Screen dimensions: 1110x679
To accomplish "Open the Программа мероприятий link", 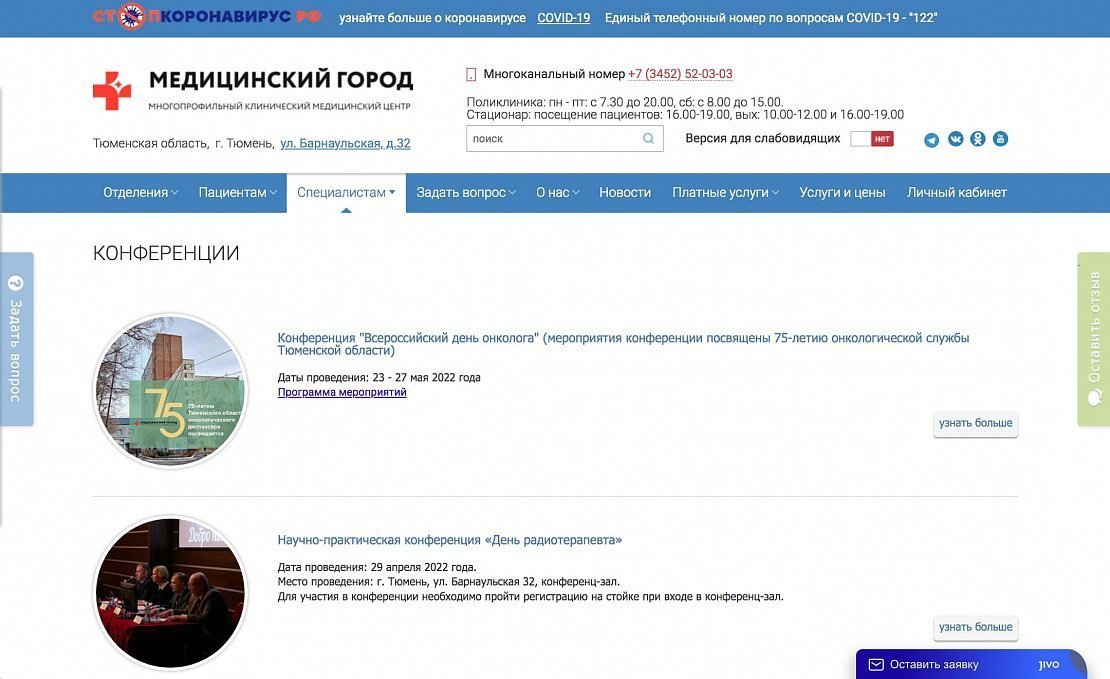I will pos(342,393).
